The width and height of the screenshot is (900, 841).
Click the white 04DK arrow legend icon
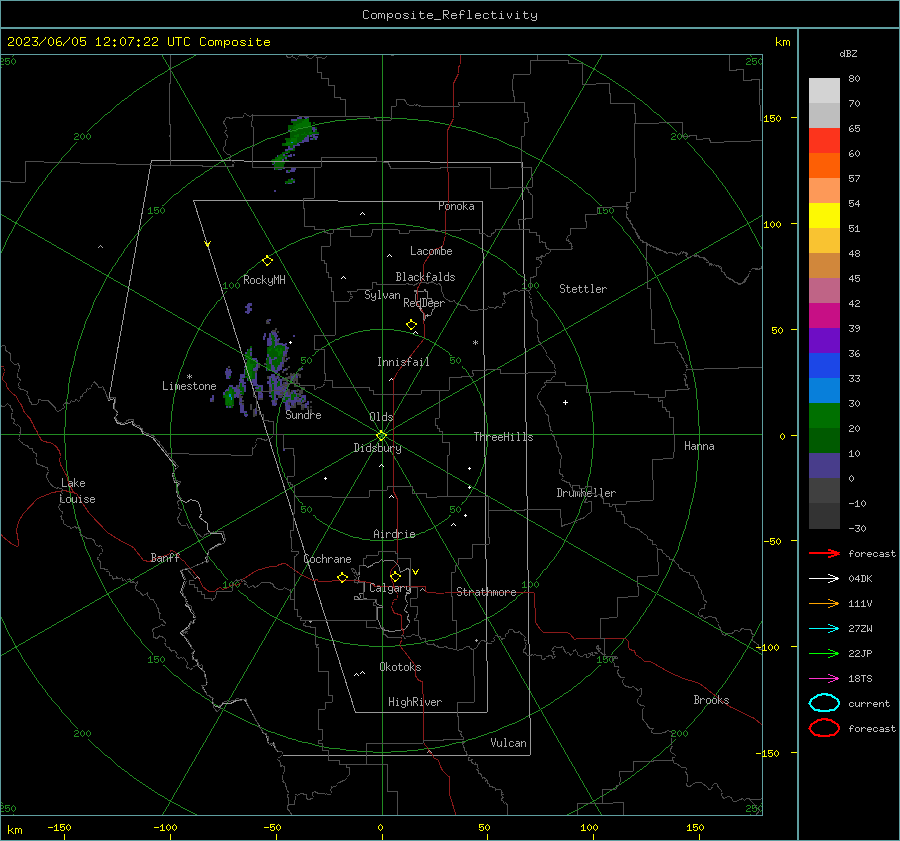pos(824,579)
